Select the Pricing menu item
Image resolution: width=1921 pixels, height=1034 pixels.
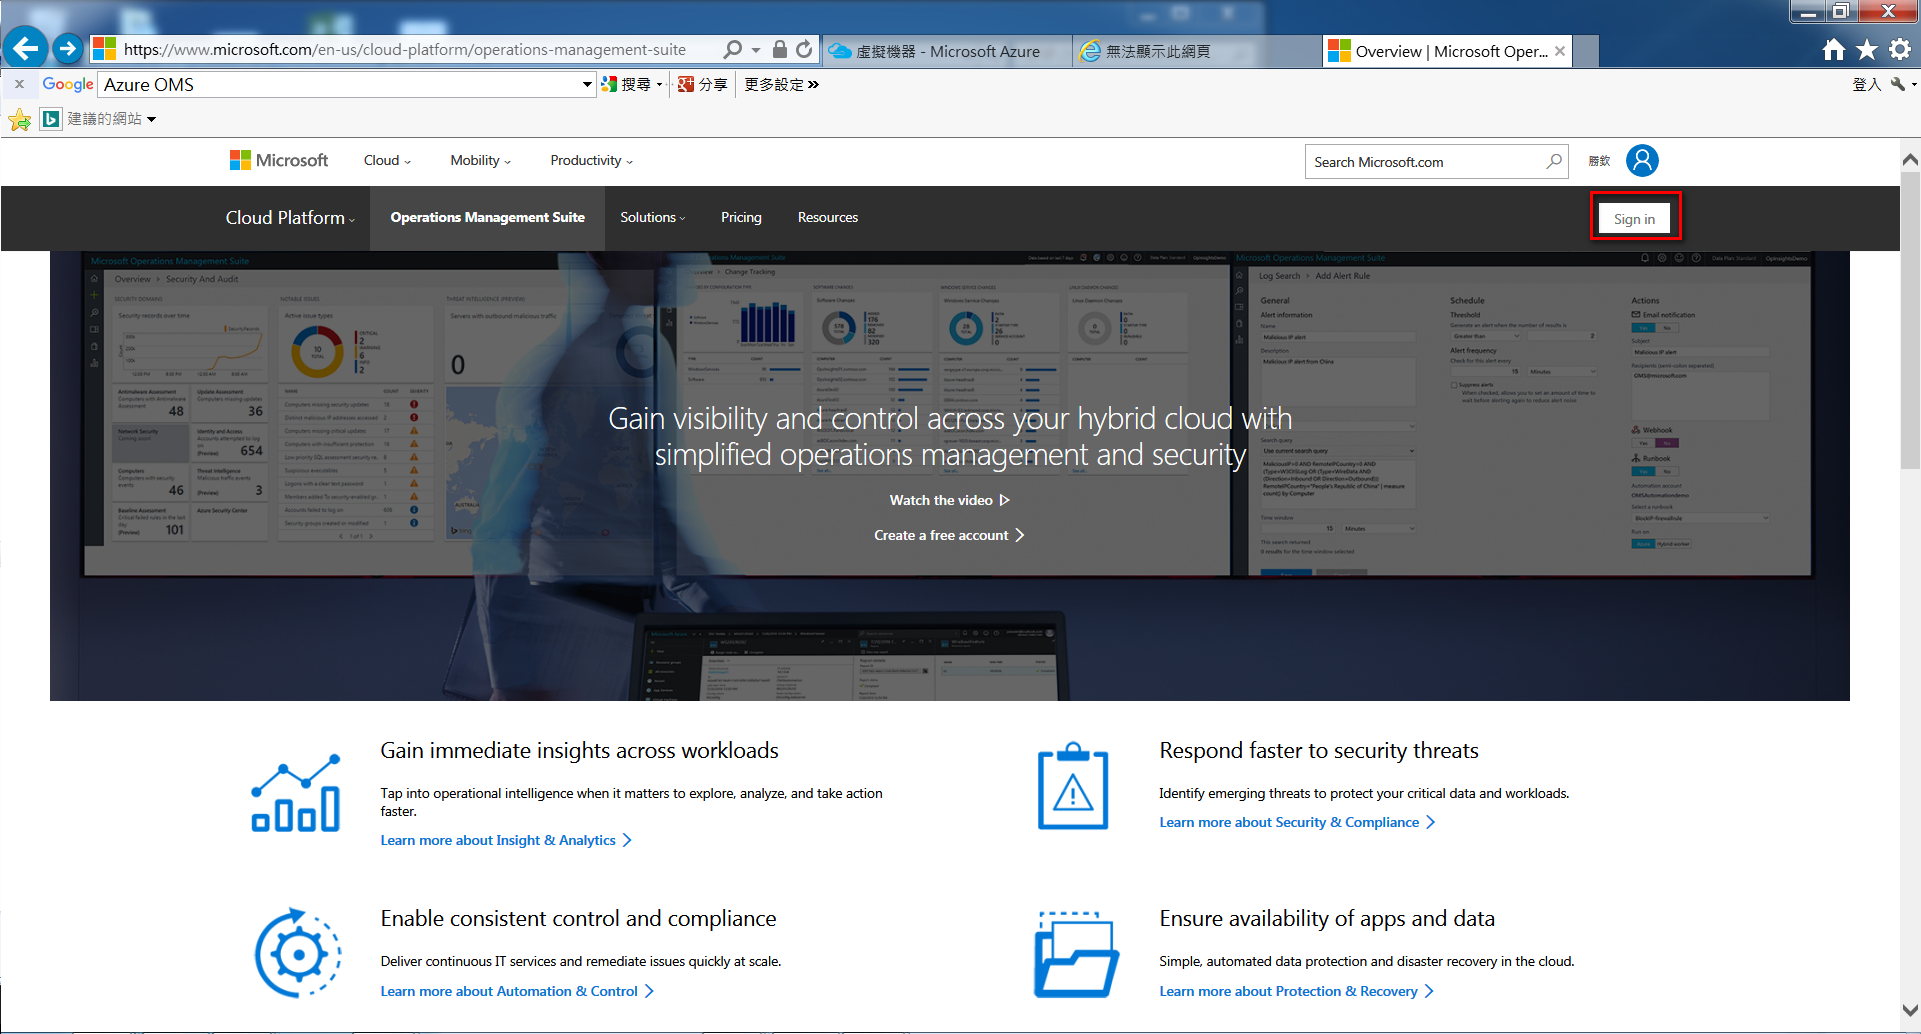741,217
